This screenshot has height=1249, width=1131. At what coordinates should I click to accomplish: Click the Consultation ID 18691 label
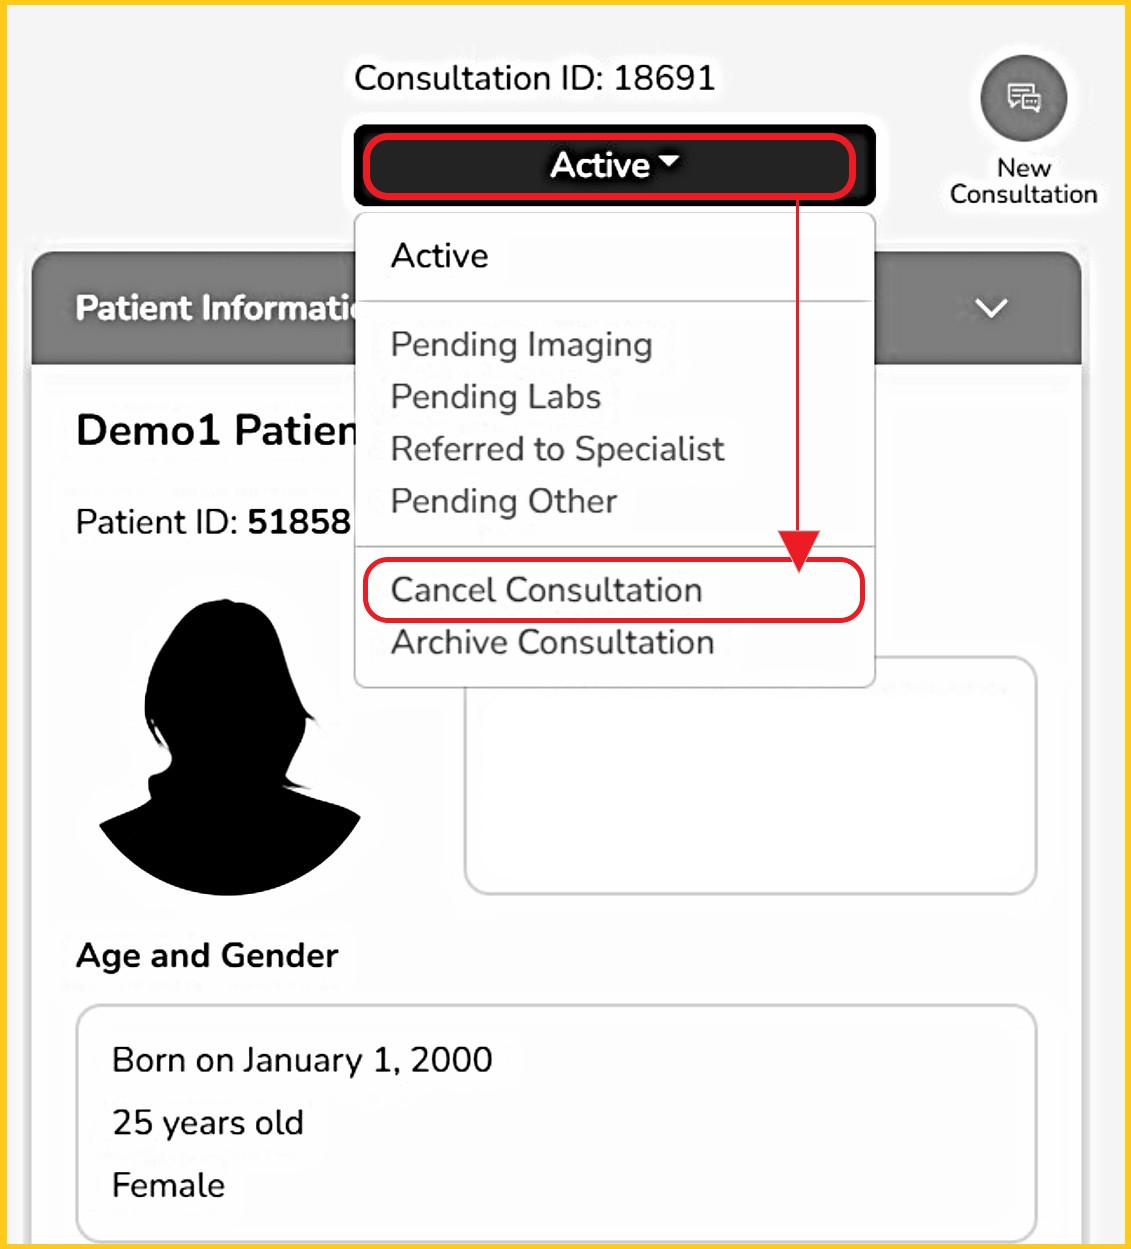coord(534,78)
